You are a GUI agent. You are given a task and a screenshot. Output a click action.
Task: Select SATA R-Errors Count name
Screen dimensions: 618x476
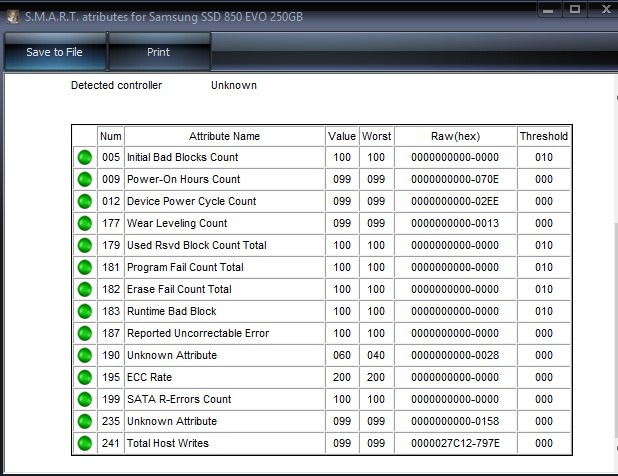[179, 400]
